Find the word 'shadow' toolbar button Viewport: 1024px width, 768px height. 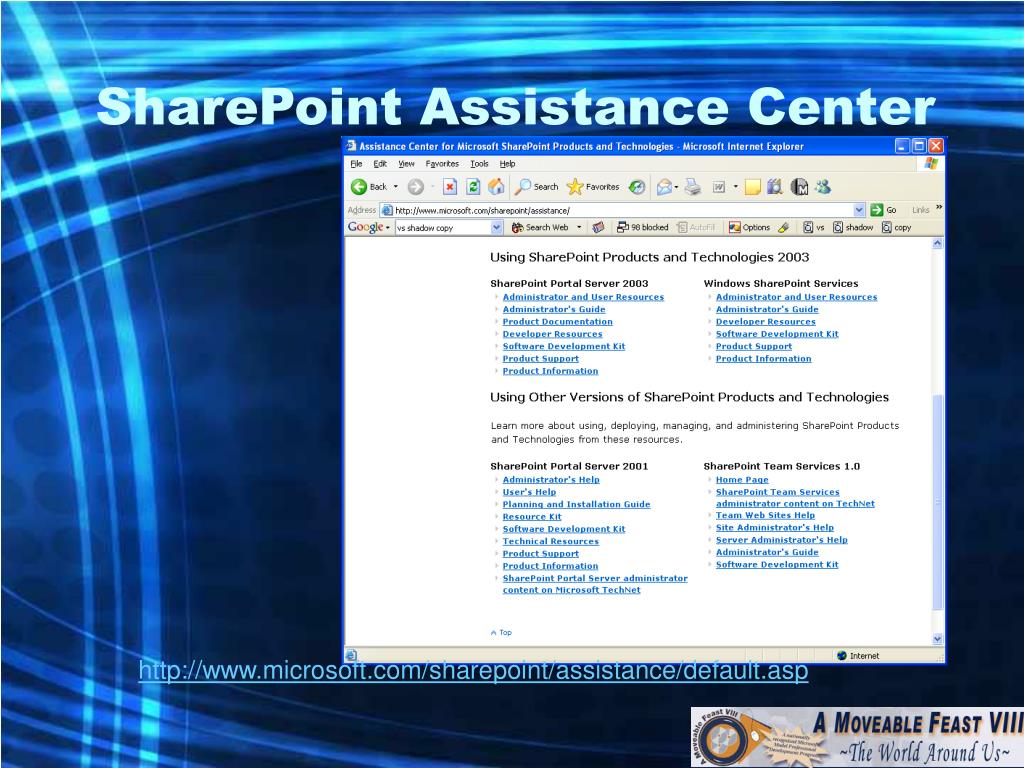pyautogui.click(x=853, y=227)
